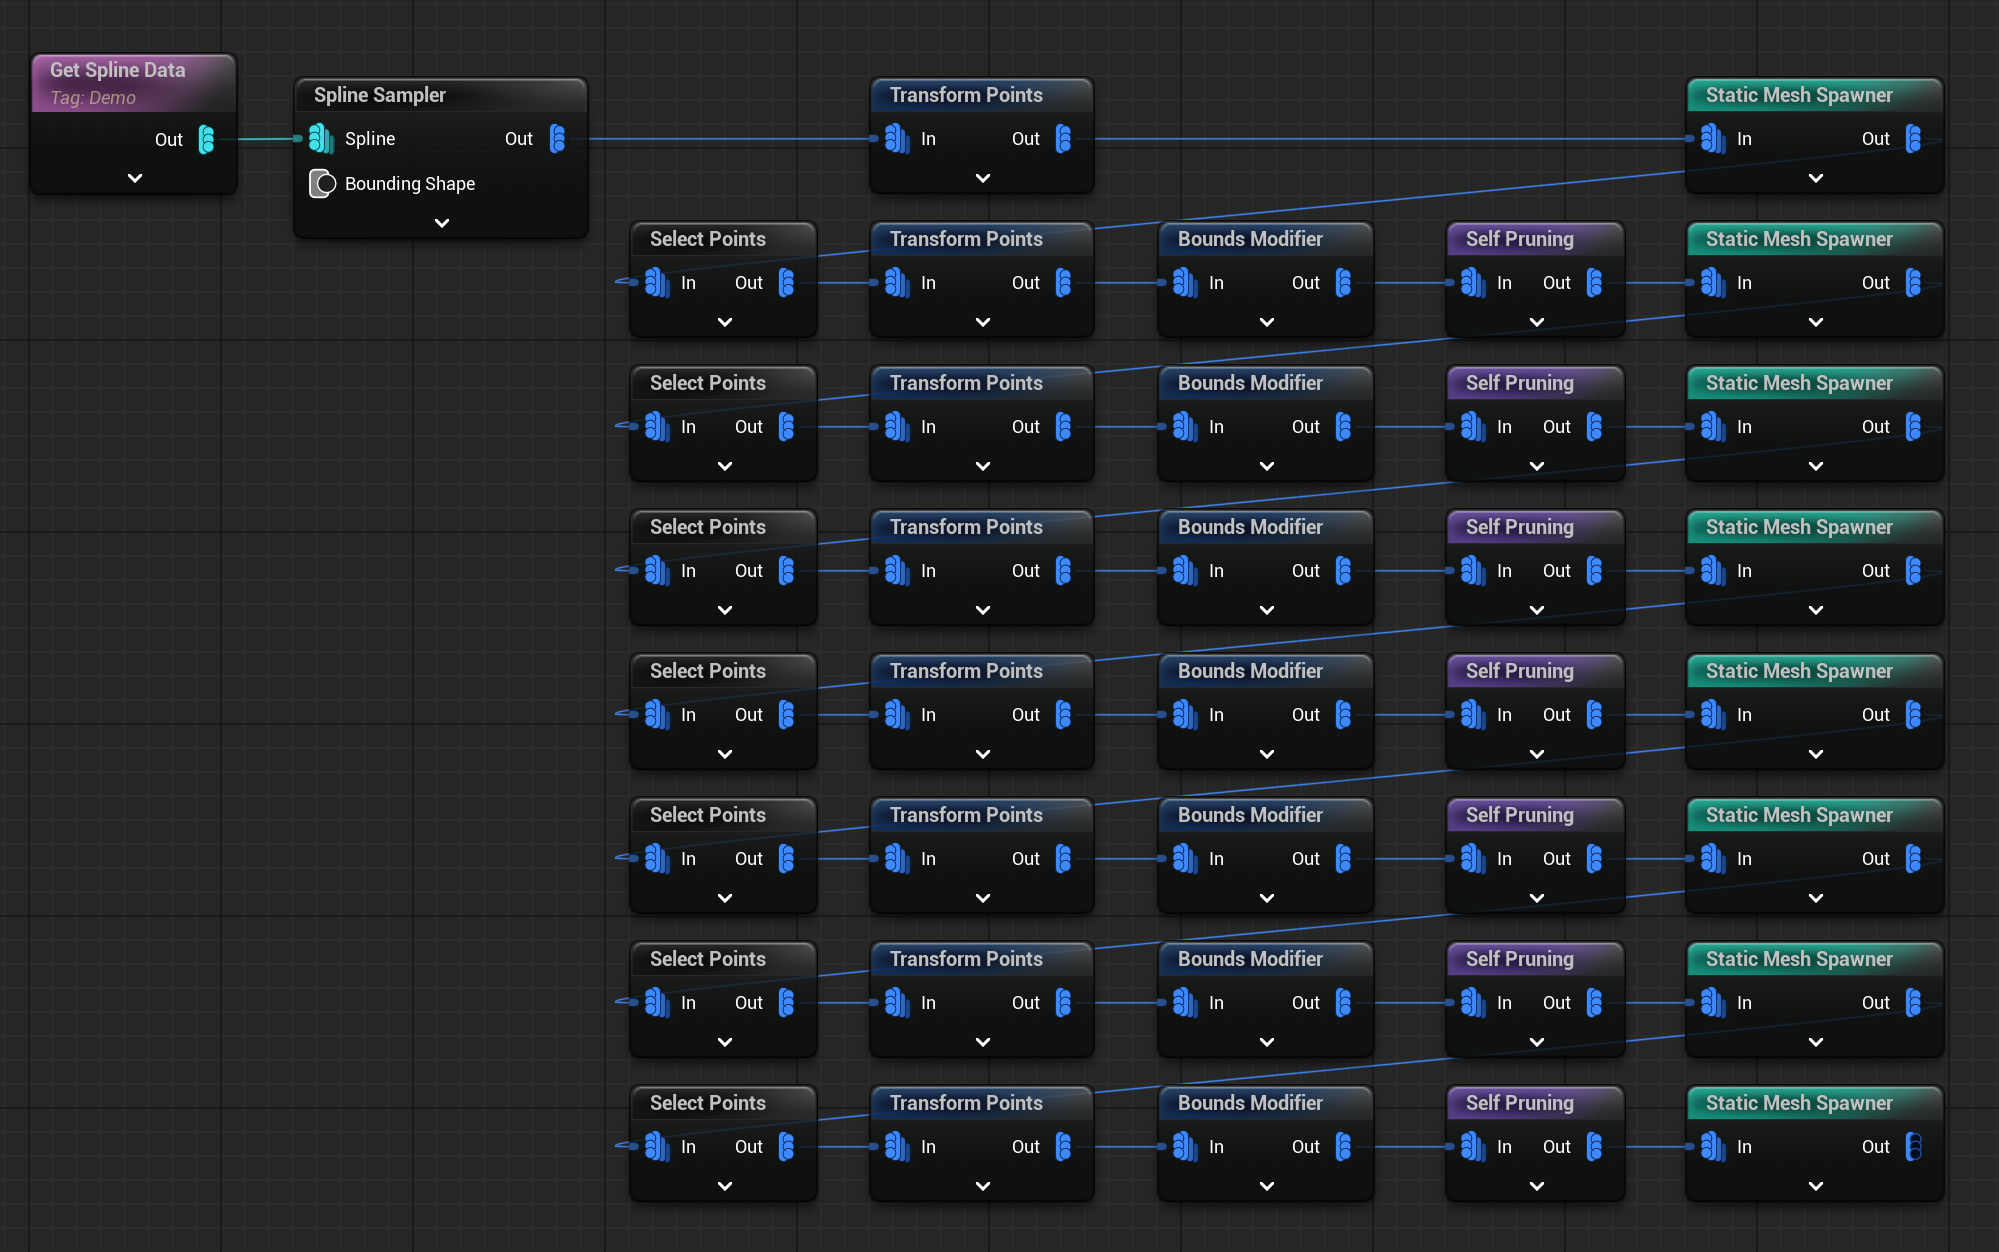Screen dimensions: 1999x1252
Task: Click the Out pin of the first Self Pruning node
Action: click(1594, 283)
